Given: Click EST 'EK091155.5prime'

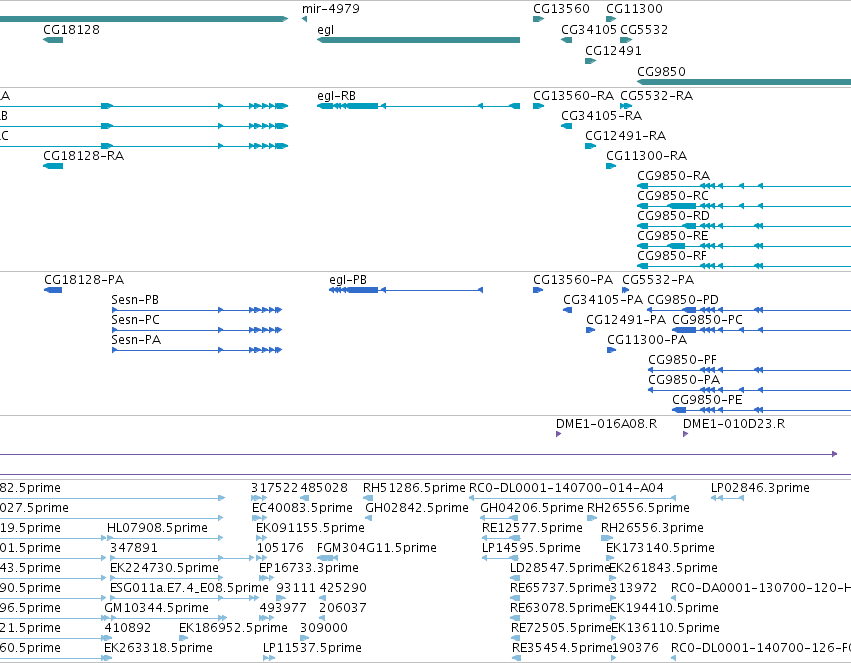Looking at the screenshot, I should tap(310, 529).
